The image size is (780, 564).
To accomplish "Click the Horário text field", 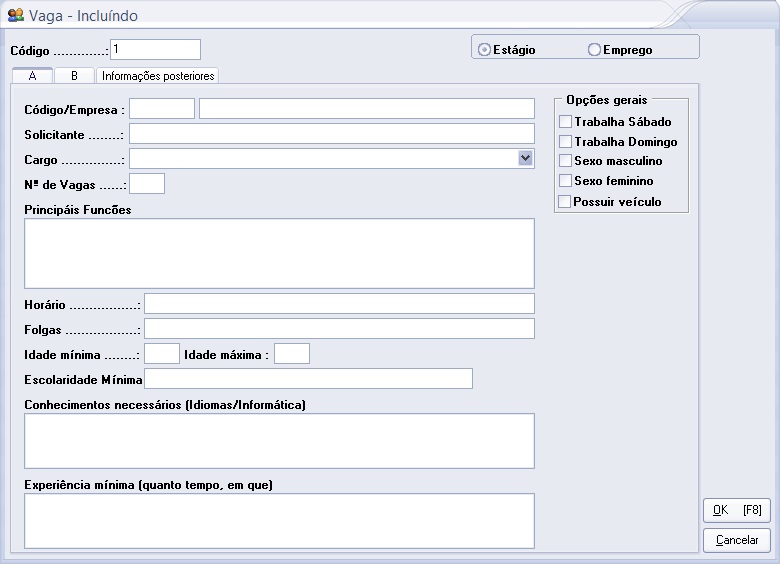I will (x=339, y=304).
